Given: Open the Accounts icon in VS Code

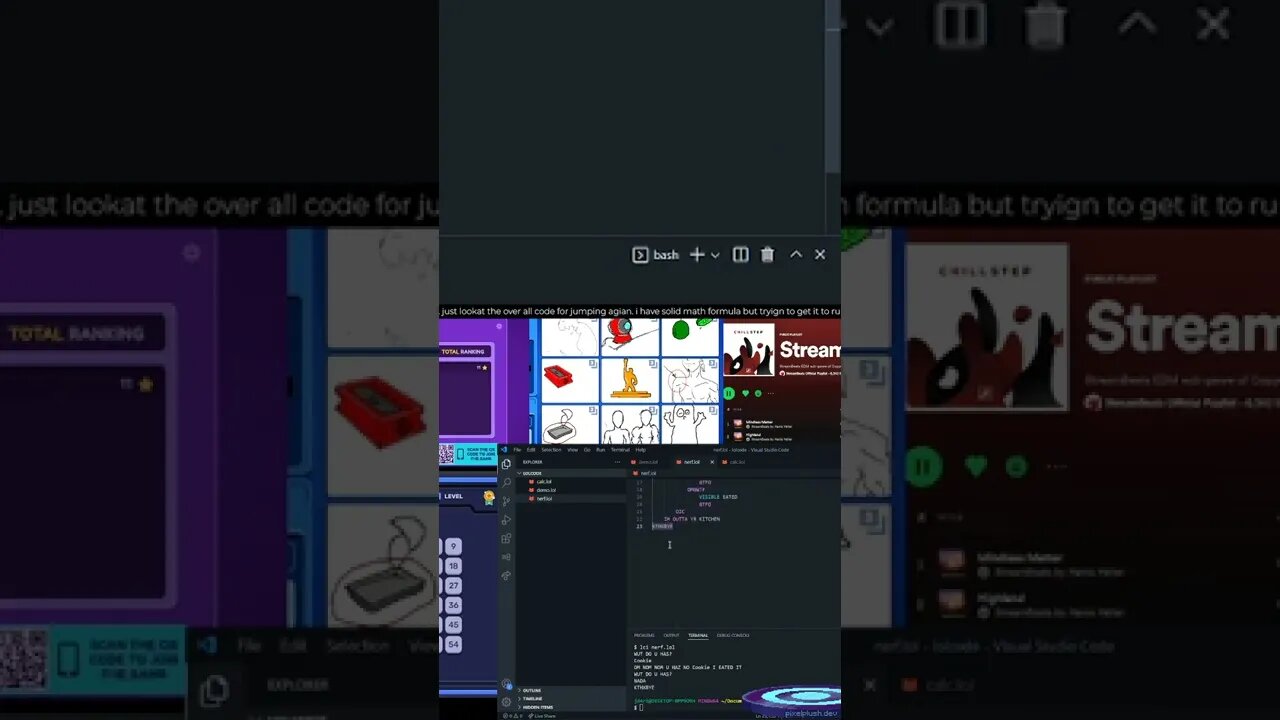Looking at the screenshot, I should click(506, 684).
